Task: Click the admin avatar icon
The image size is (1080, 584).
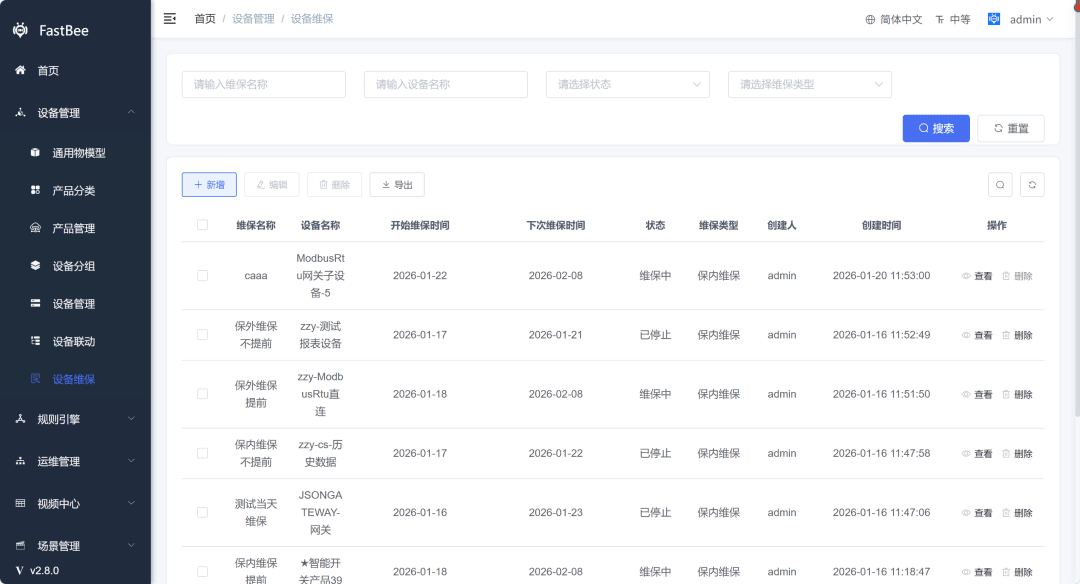Action: [x=994, y=19]
